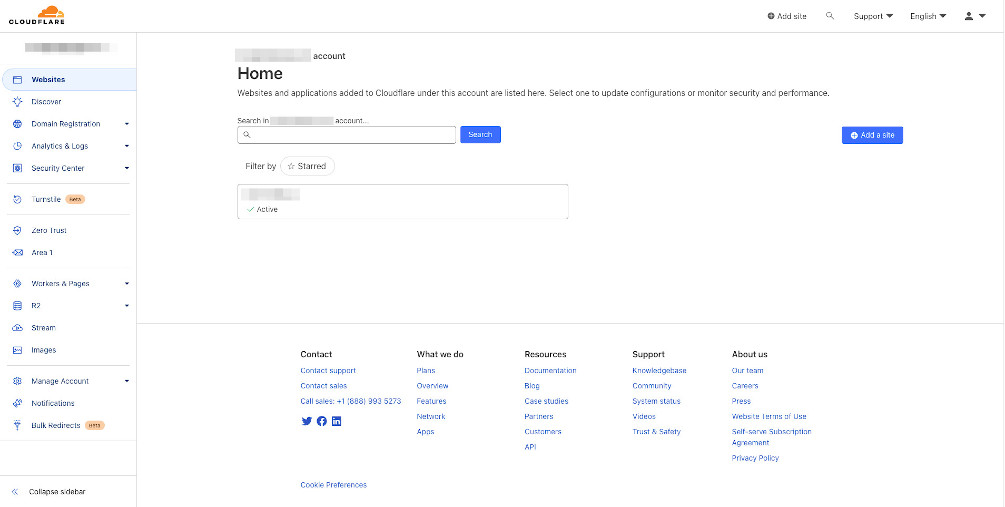
Task: Click the Discover lightbulb icon in sidebar
Action: [x=17, y=101]
